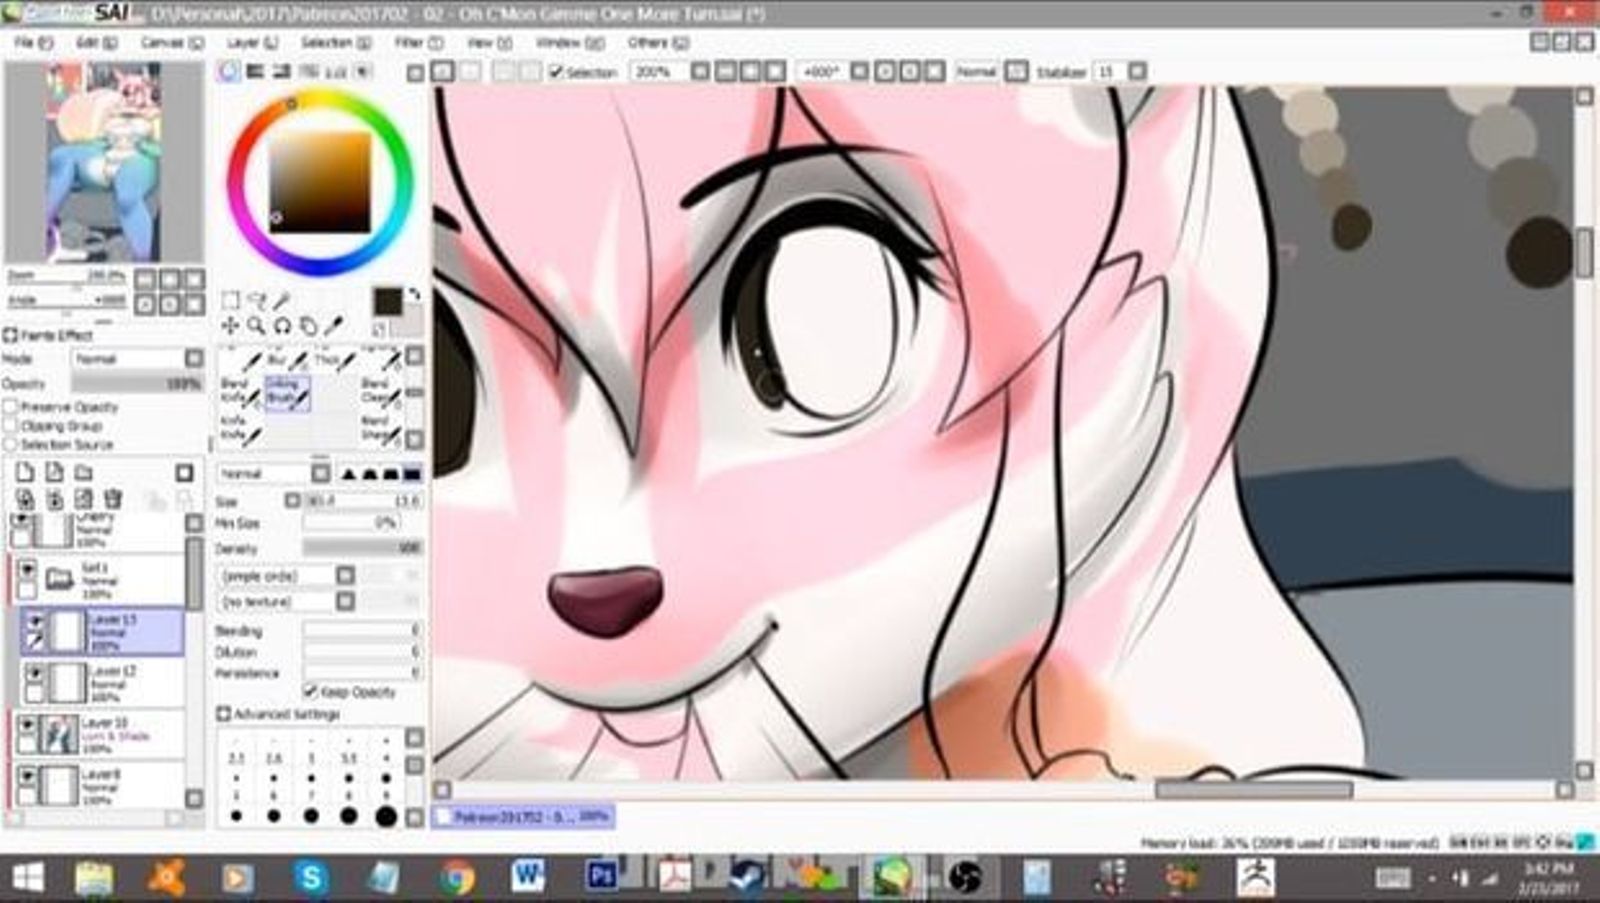Adjust the brush Density slider
The image size is (1600, 903).
pyautogui.click(x=363, y=548)
